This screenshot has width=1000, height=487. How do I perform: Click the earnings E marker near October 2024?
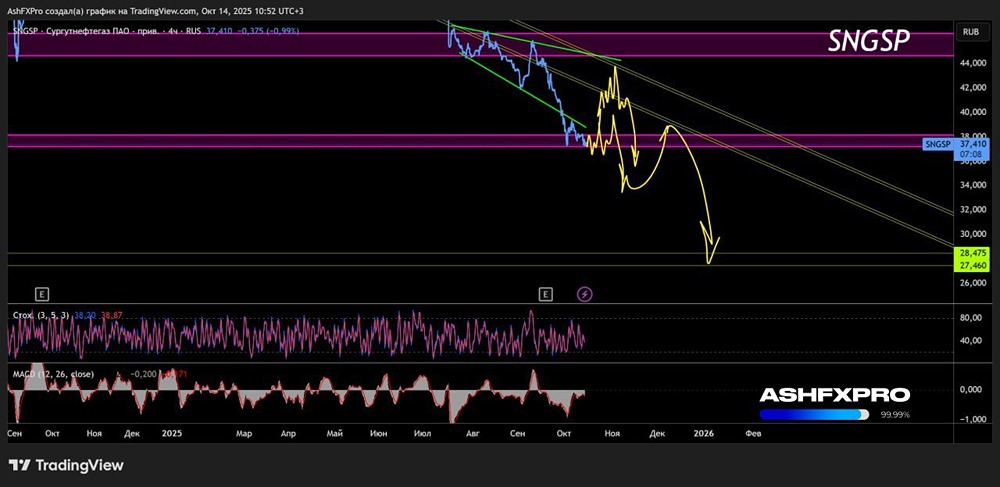click(42, 294)
